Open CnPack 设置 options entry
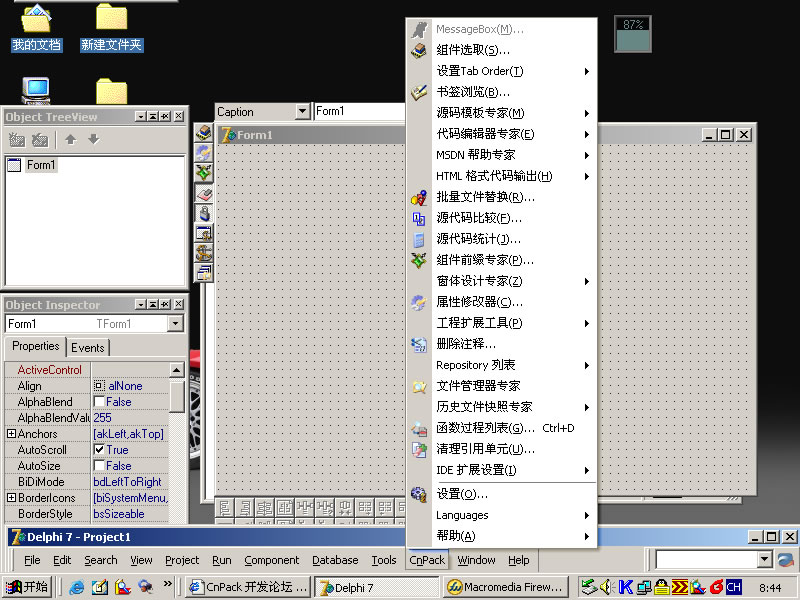This screenshot has width=800, height=600. (462, 494)
